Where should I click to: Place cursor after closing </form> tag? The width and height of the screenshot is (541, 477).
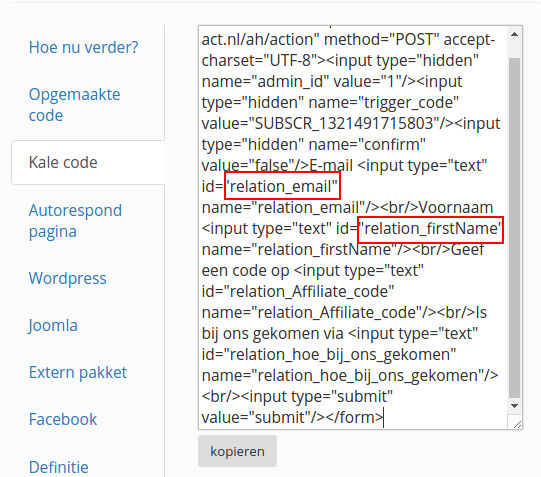click(x=384, y=418)
